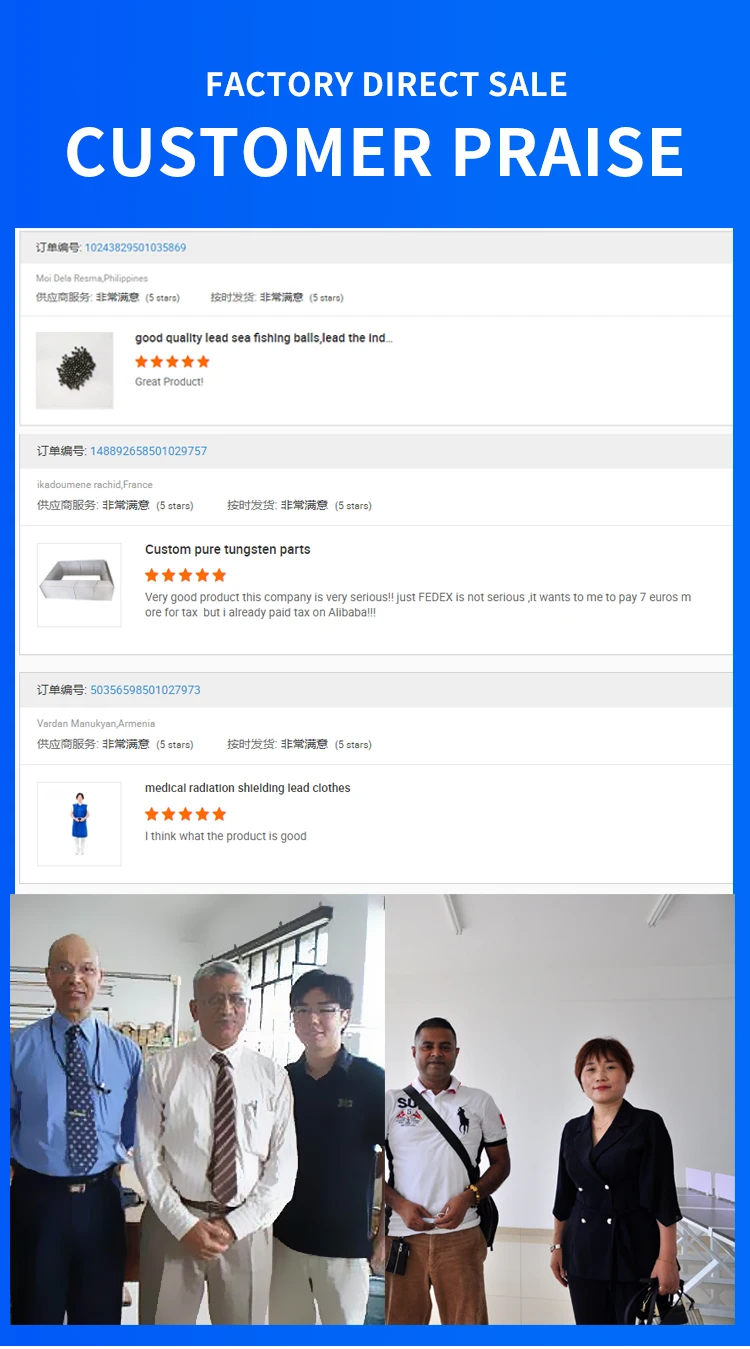Click the lead fishing balls product thumbnail
The width and height of the screenshot is (750, 1349).
75,371
